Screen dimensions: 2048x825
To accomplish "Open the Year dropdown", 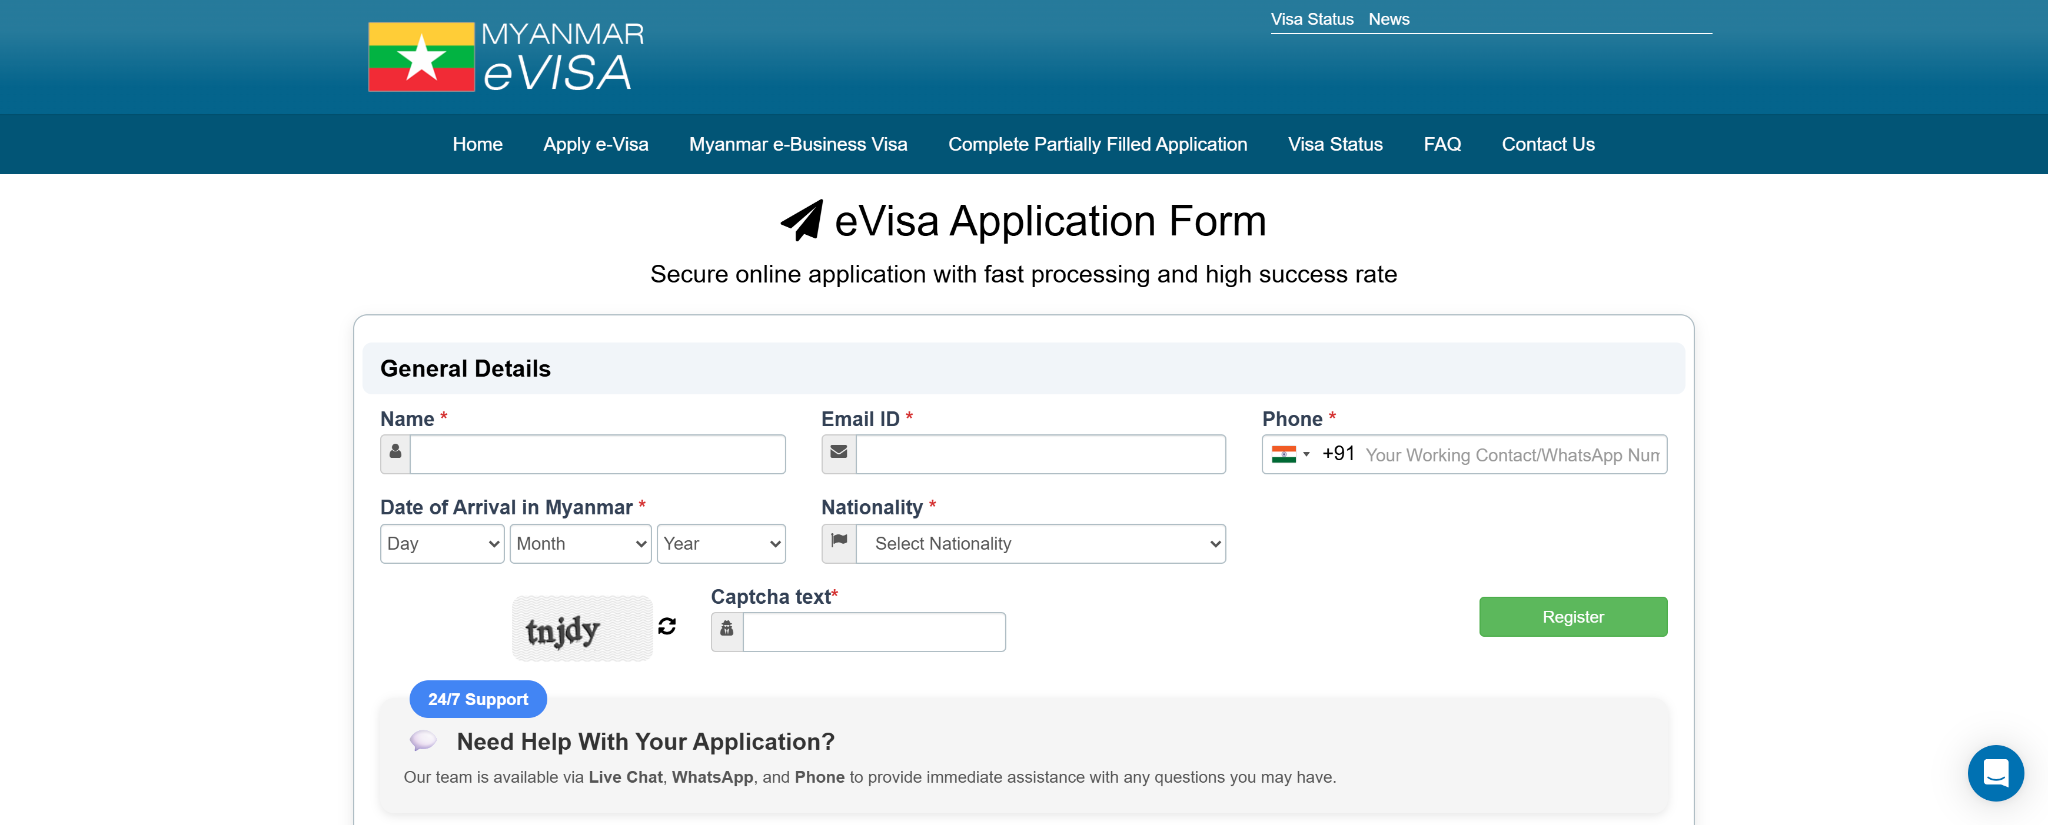I will coord(720,544).
